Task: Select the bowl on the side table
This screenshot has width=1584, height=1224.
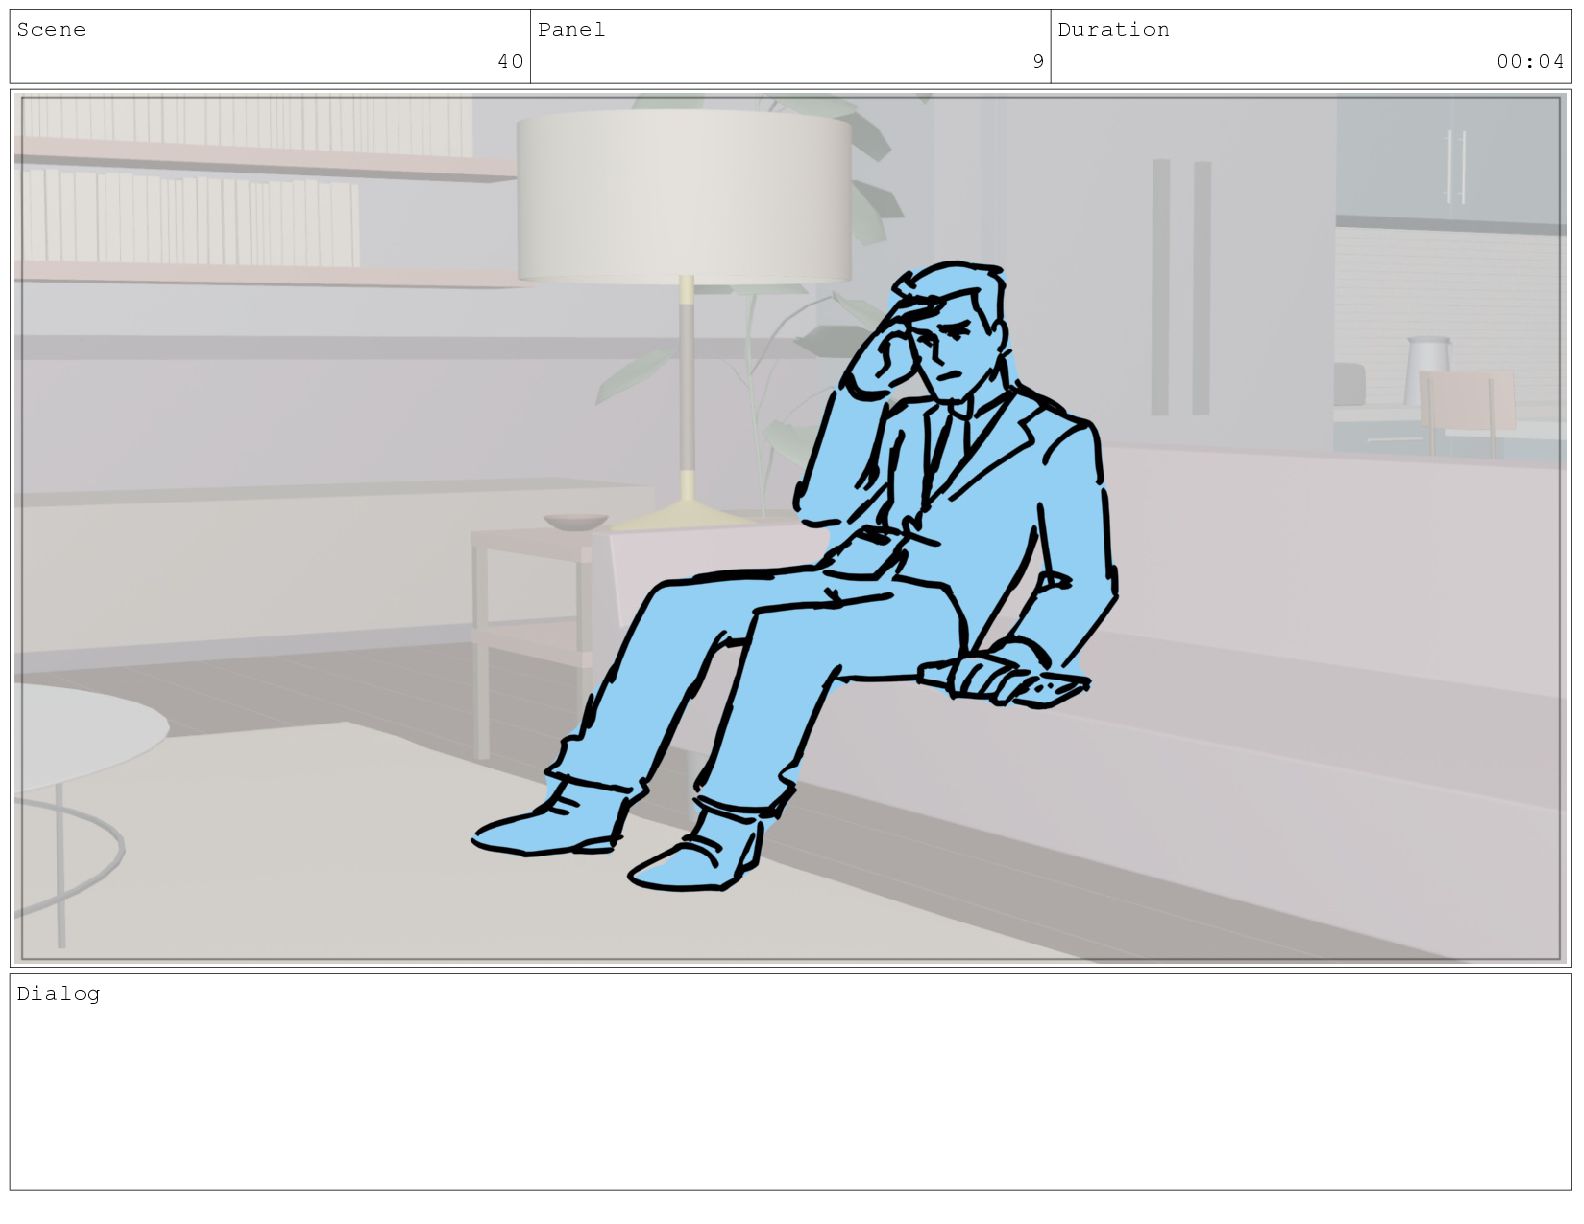Action: point(576,521)
